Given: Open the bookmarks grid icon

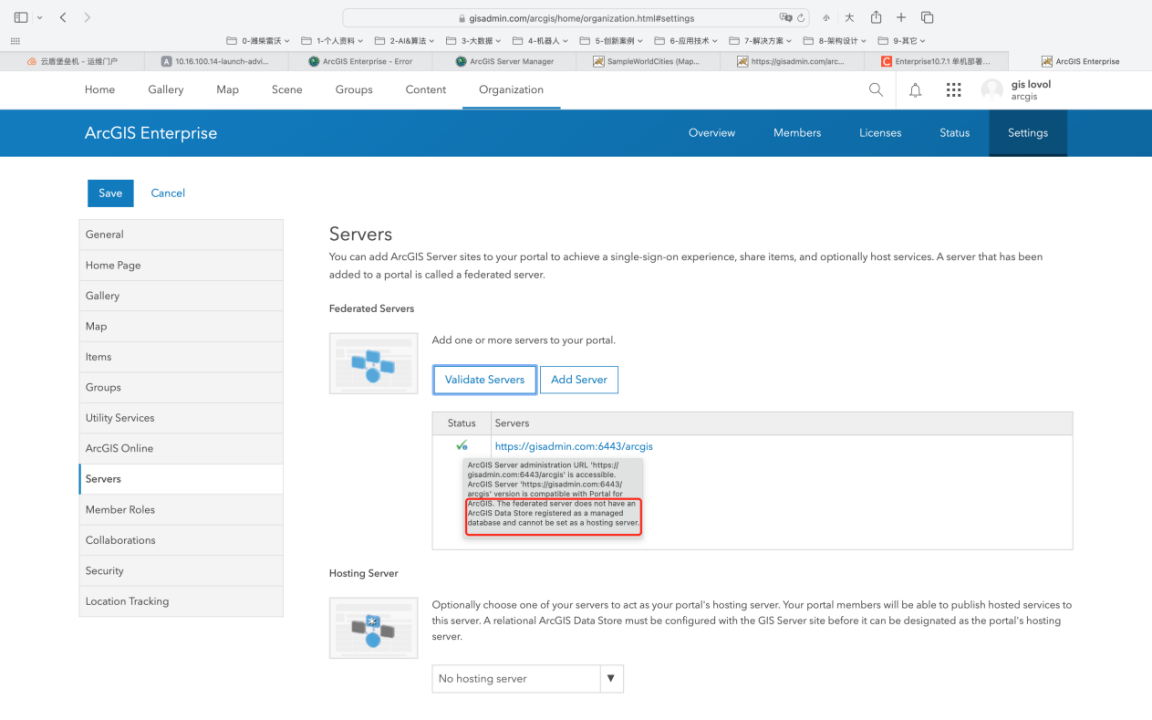Looking at the screenshot, I should tap(15, 41).
